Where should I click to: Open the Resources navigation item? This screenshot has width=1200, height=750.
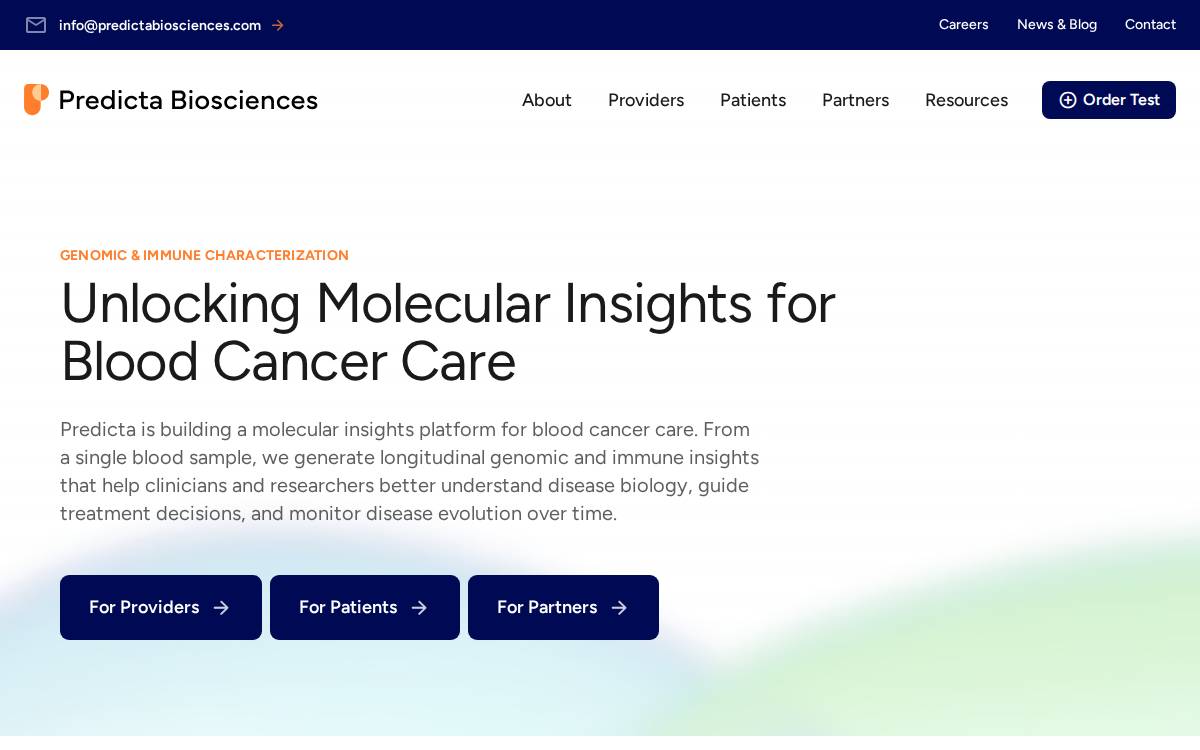click(x=966, y=100)
